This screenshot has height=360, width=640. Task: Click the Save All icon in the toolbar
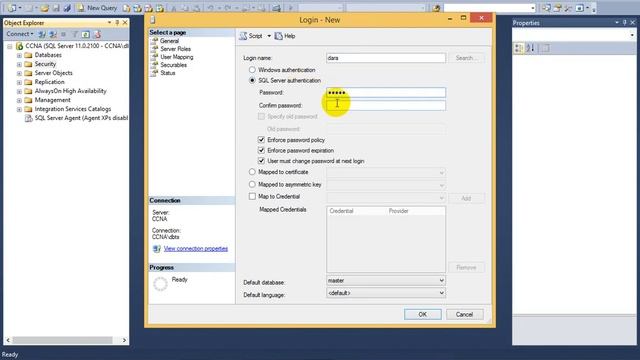pyautogui.click(x=67, y=8)
